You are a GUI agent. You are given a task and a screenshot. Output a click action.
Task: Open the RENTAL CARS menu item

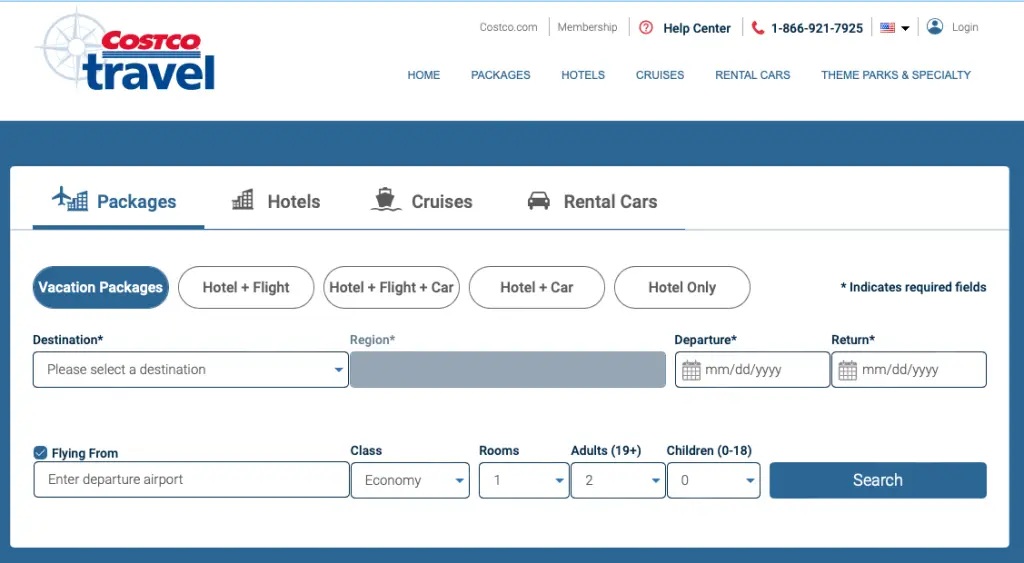[752, 75]
